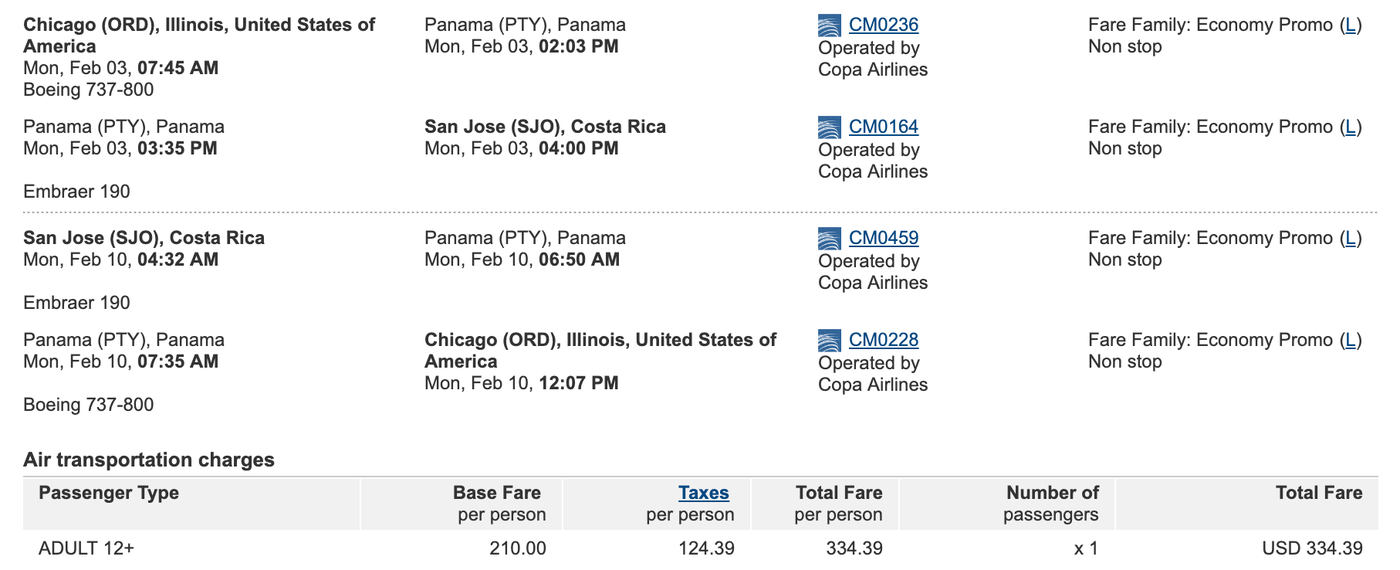Click the Copa Airlines logo beside CM0236
The width and height of the screenshot is (1400, 570).
coord(829,26)
